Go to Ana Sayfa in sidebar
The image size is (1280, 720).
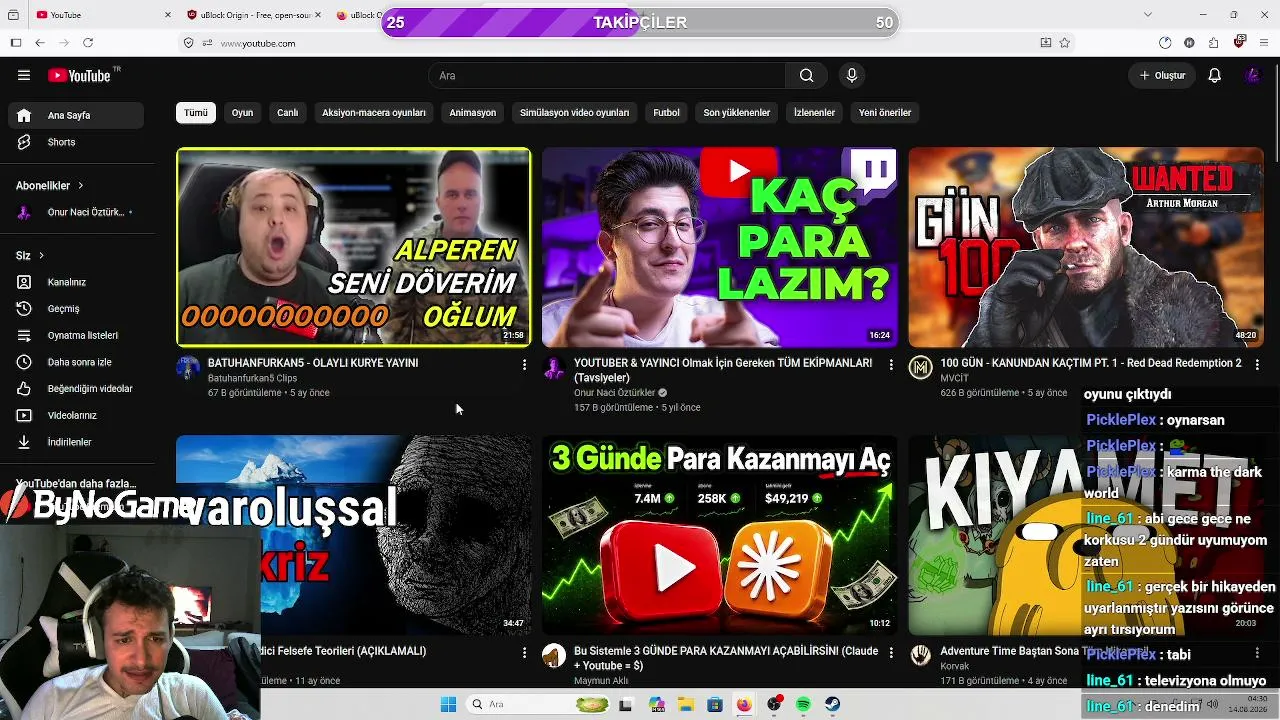[76, 115]
